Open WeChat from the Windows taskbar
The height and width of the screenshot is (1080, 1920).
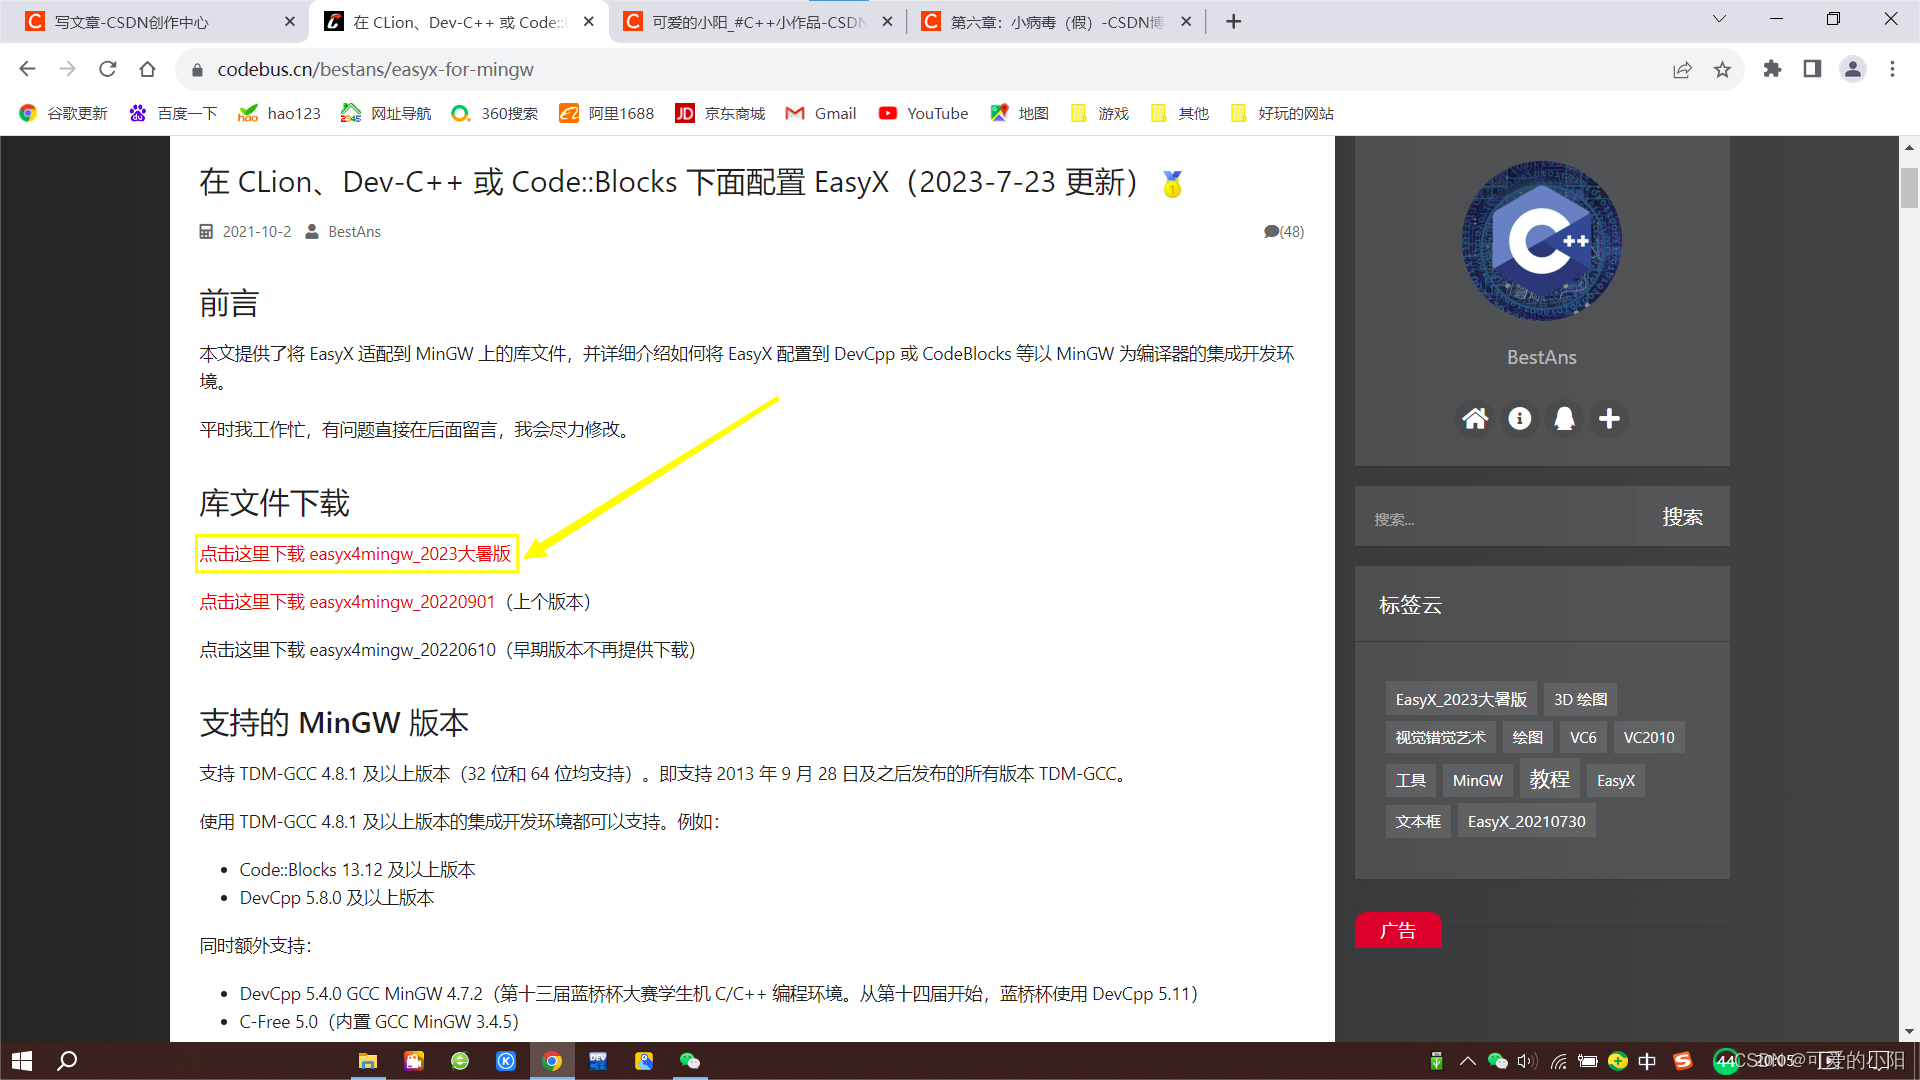coord(690,1061)
